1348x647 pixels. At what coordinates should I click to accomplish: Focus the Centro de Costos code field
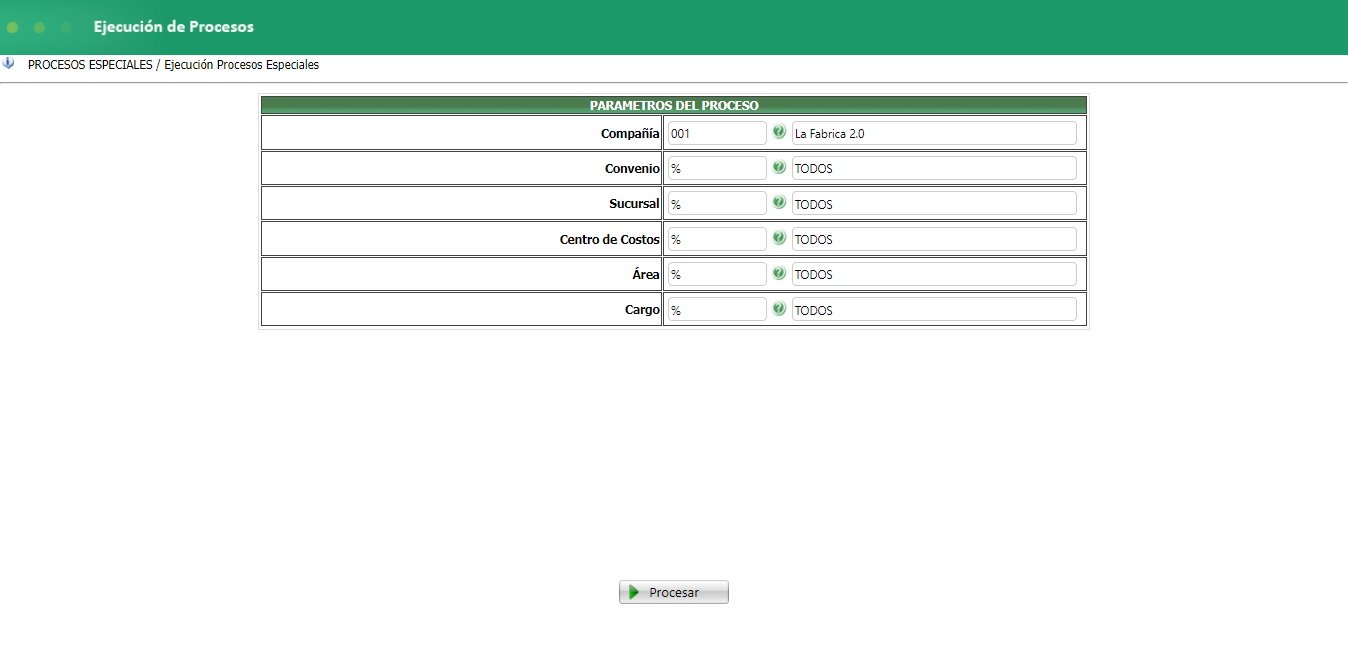pyautogui.click(x=716, y=239)
